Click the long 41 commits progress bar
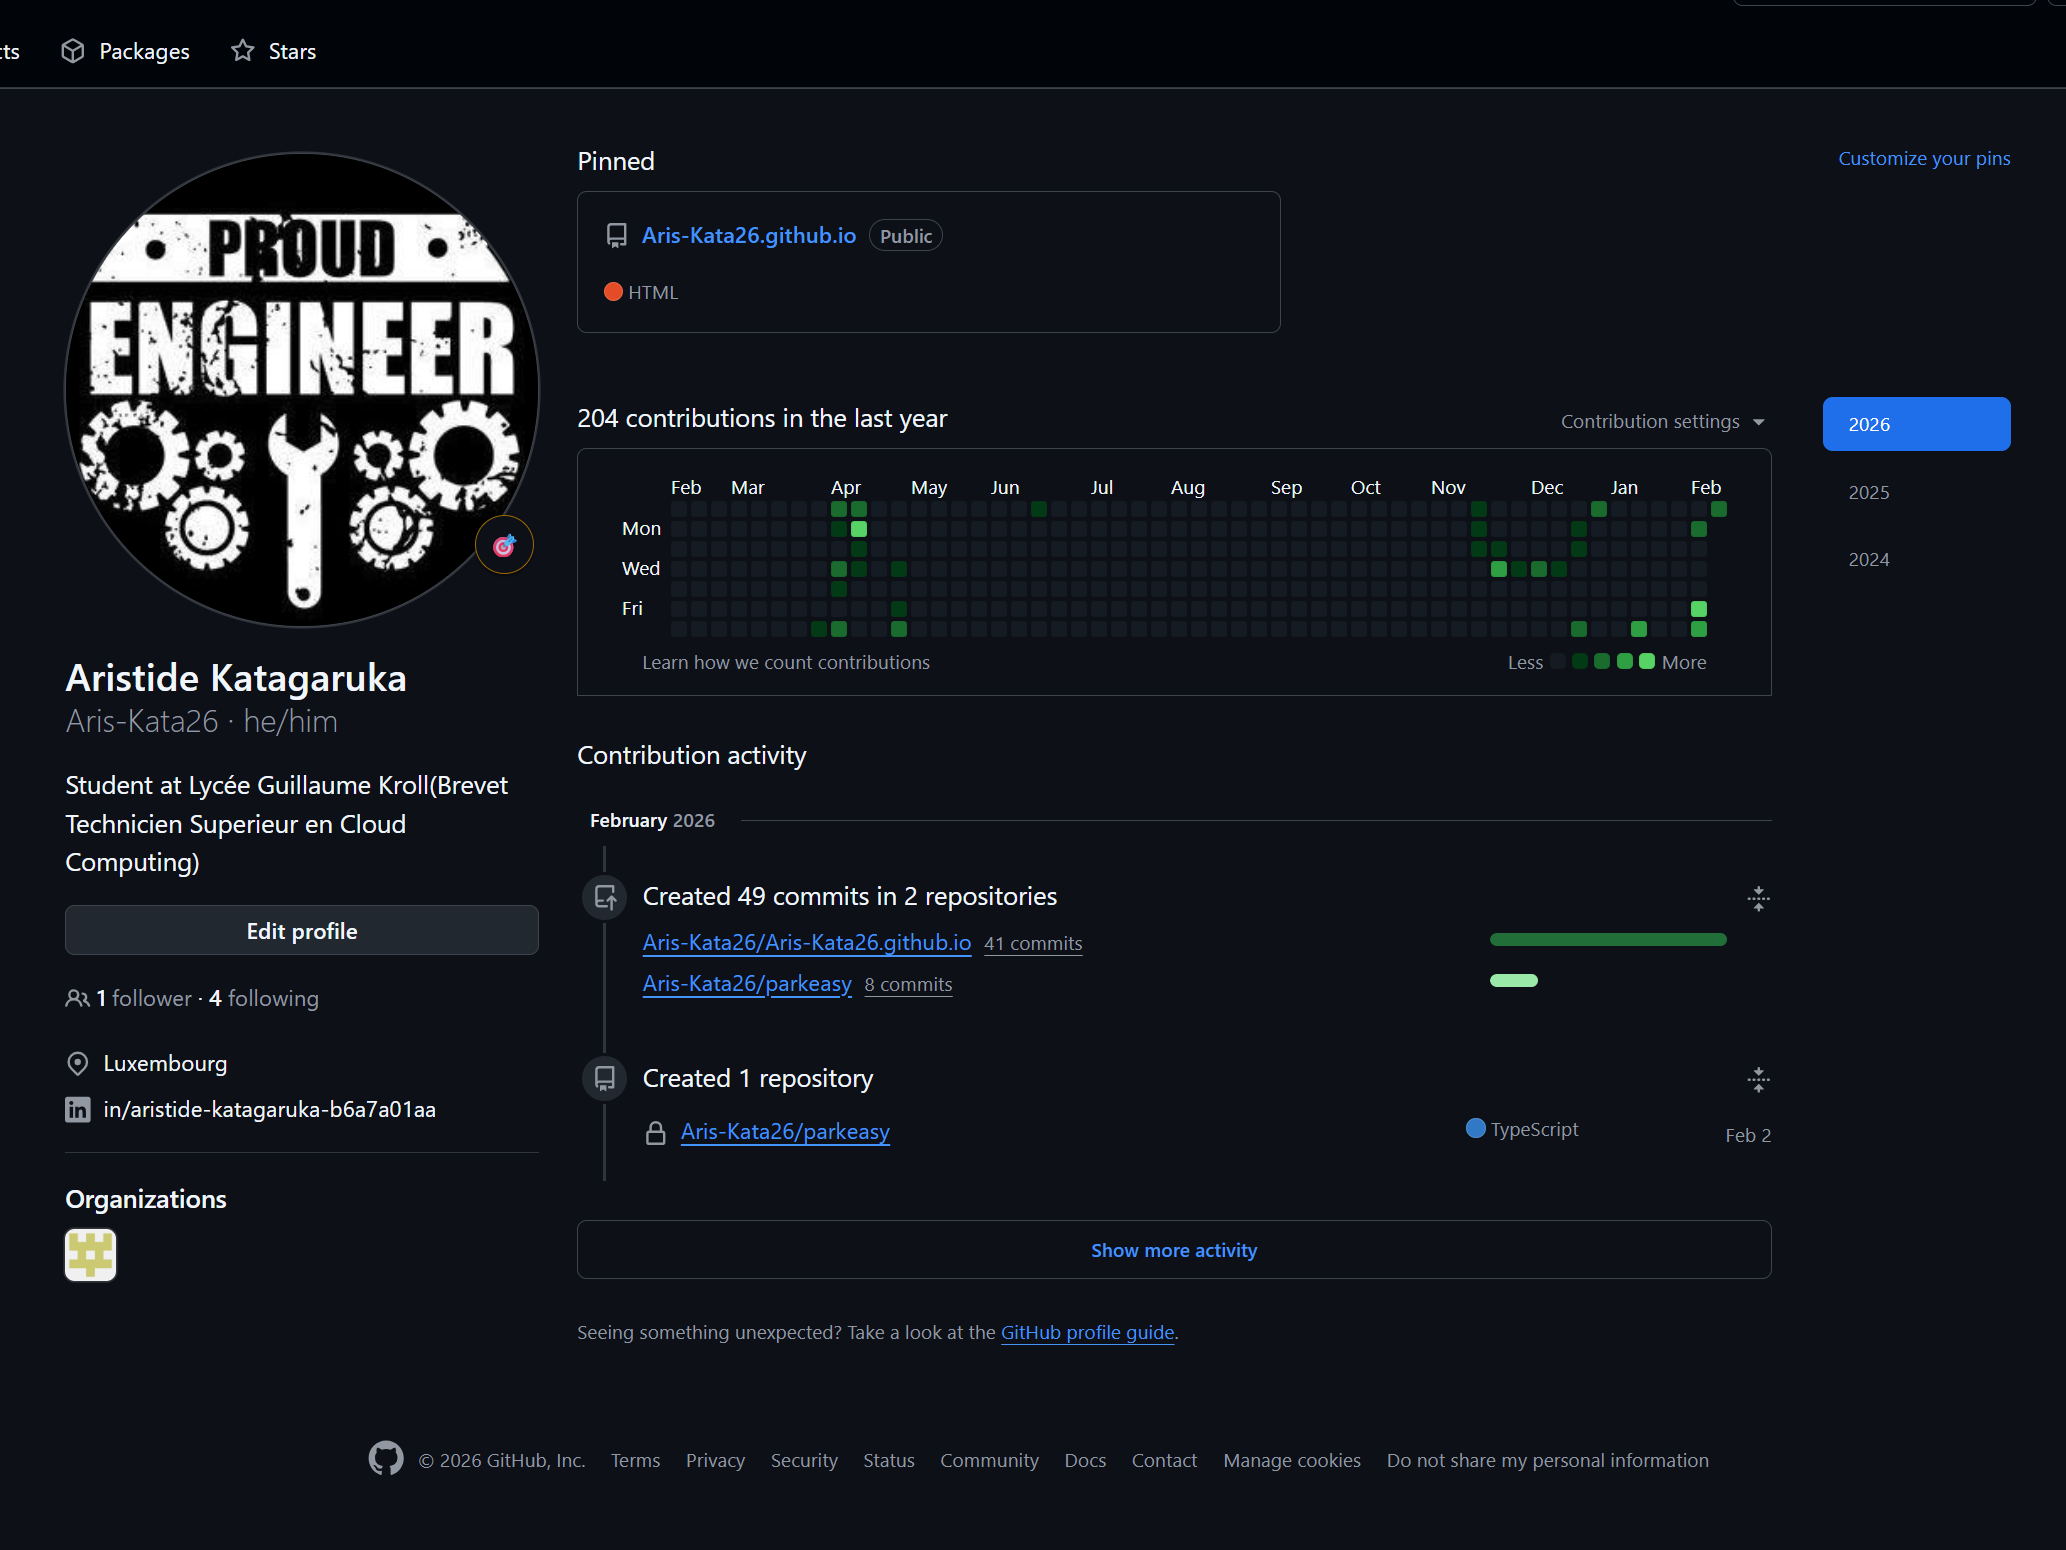Viewport: 2066px width, 1550px height. (1608, 939)
